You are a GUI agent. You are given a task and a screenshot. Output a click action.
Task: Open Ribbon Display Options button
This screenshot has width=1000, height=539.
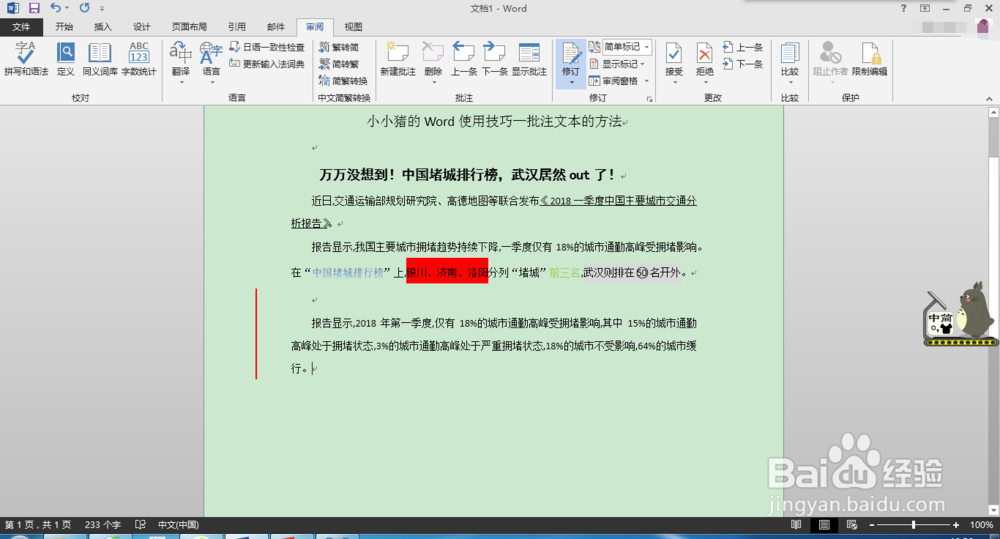(x=925, y=8)
